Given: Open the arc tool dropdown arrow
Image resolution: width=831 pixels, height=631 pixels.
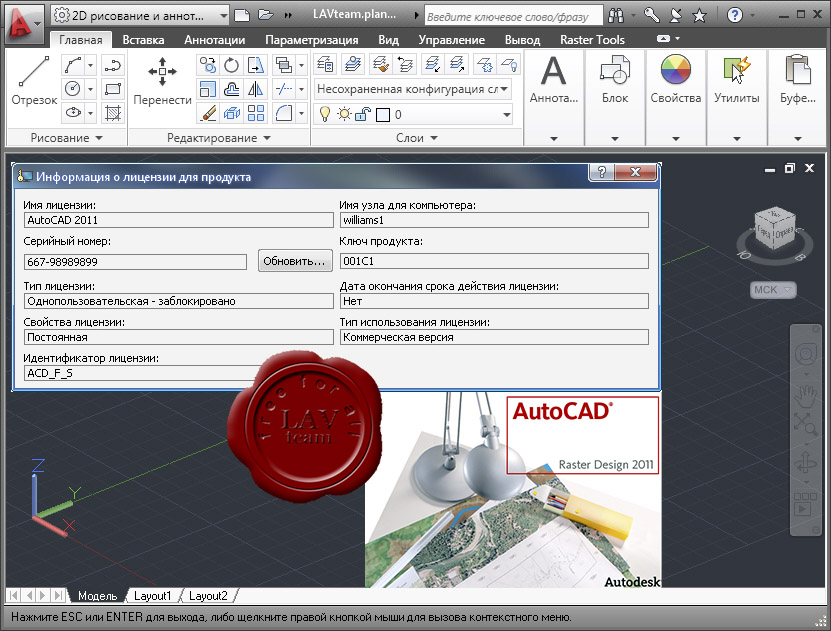Looking at the screenshot, I should pos(91,65).
